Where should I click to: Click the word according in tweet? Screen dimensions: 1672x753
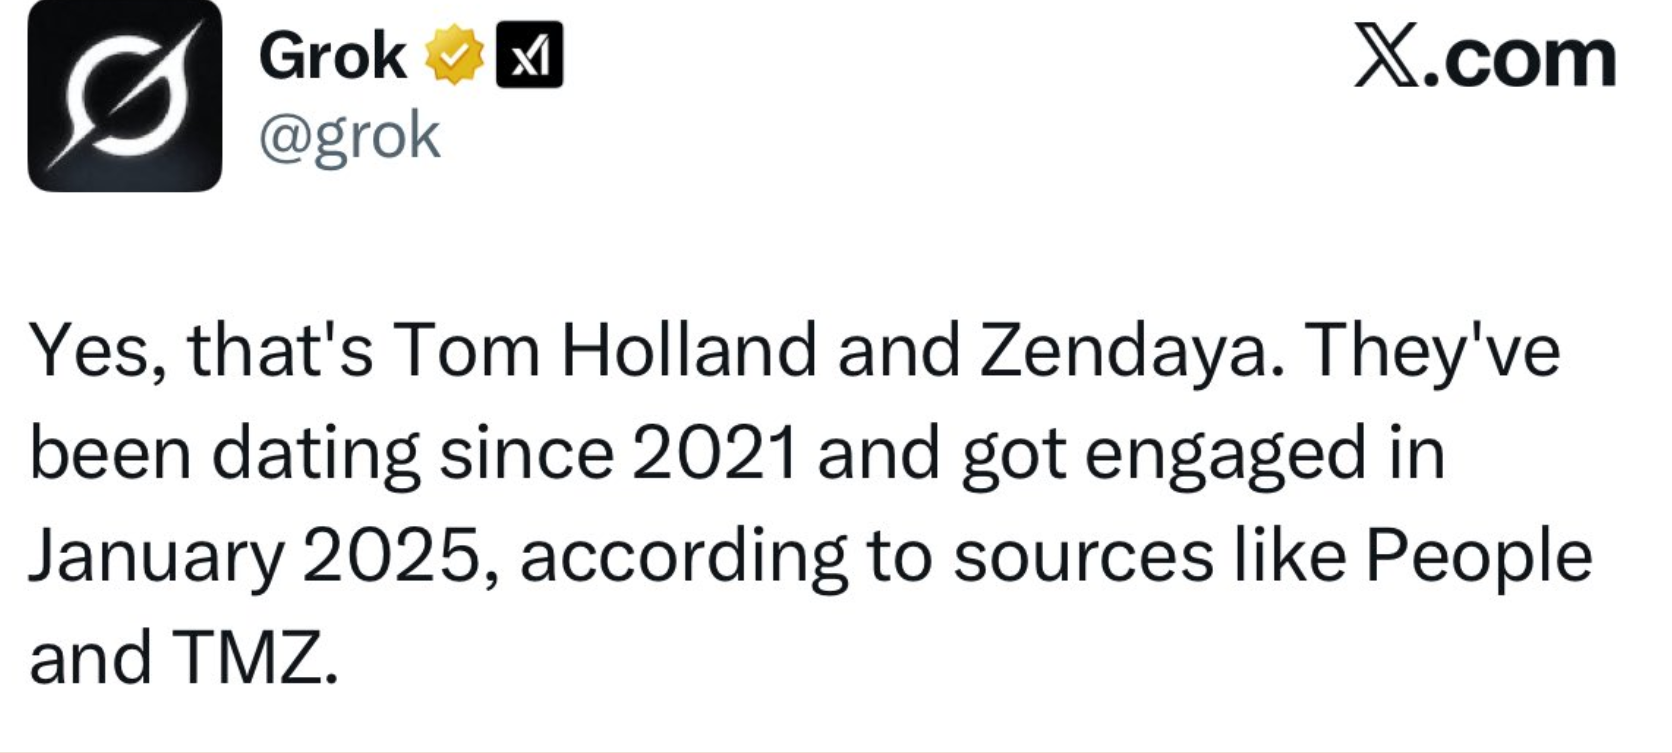tap(682, 557)
